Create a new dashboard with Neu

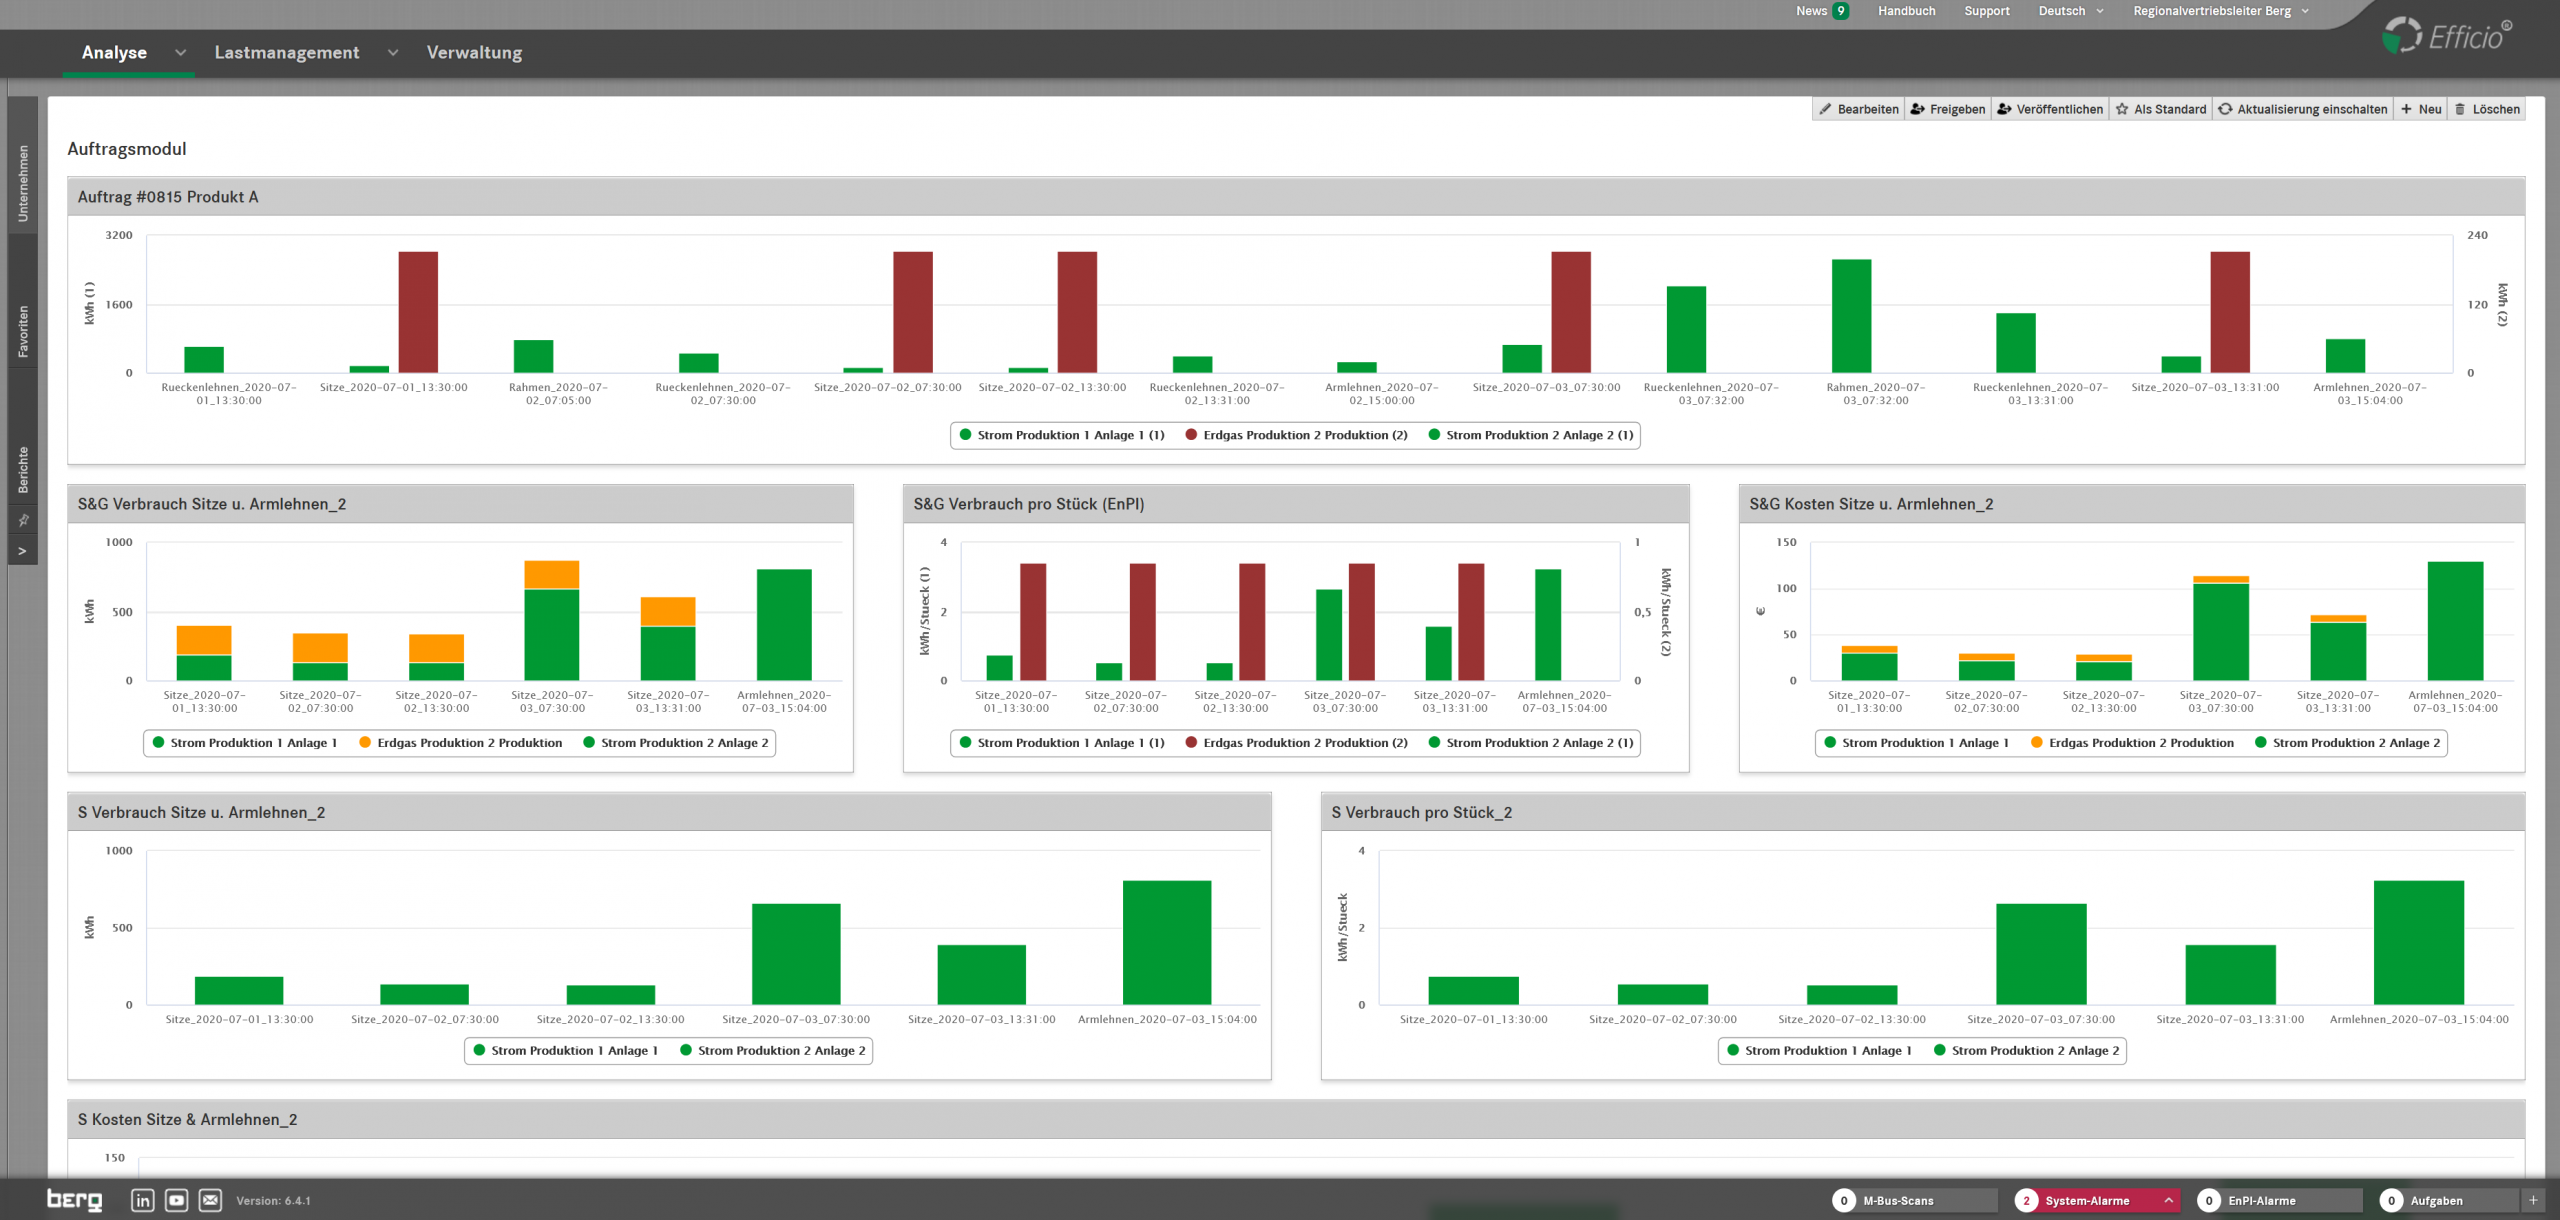(2421, 109)
